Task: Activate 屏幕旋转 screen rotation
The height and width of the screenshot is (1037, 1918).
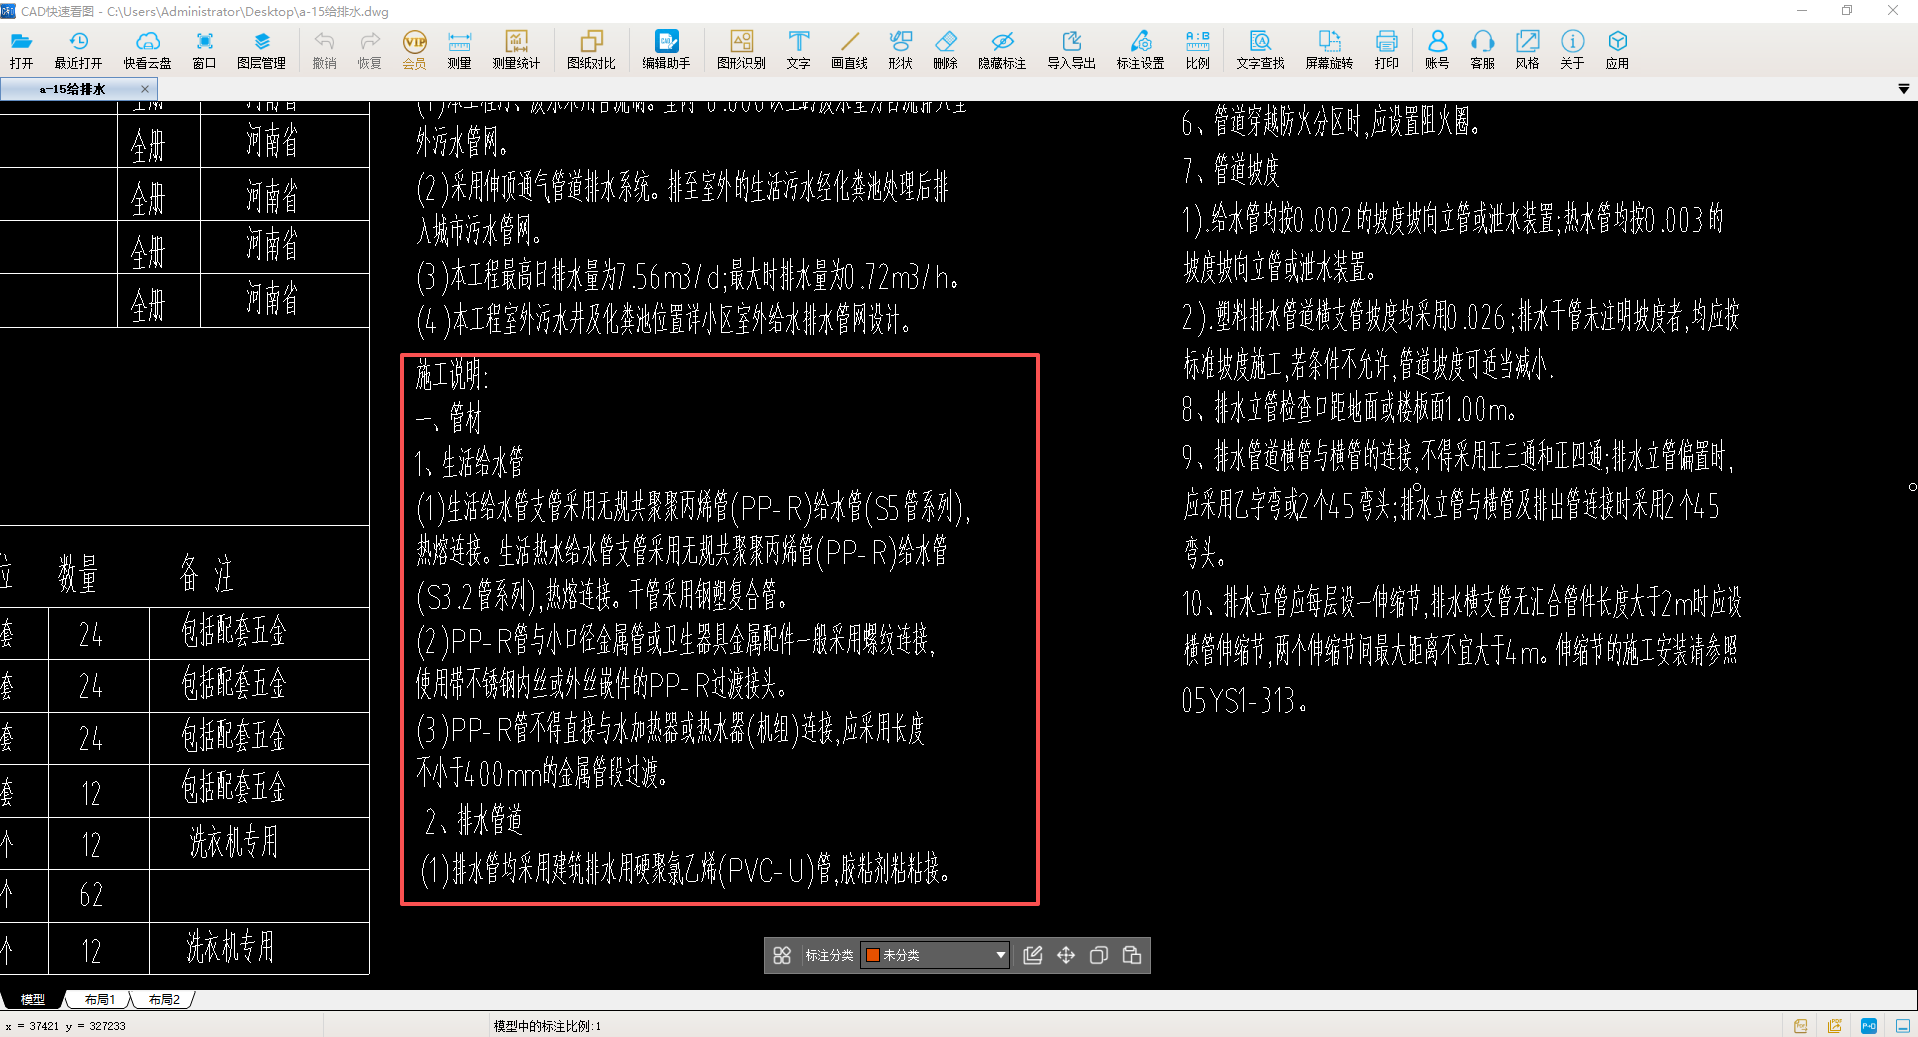Action: (1329, 49)
